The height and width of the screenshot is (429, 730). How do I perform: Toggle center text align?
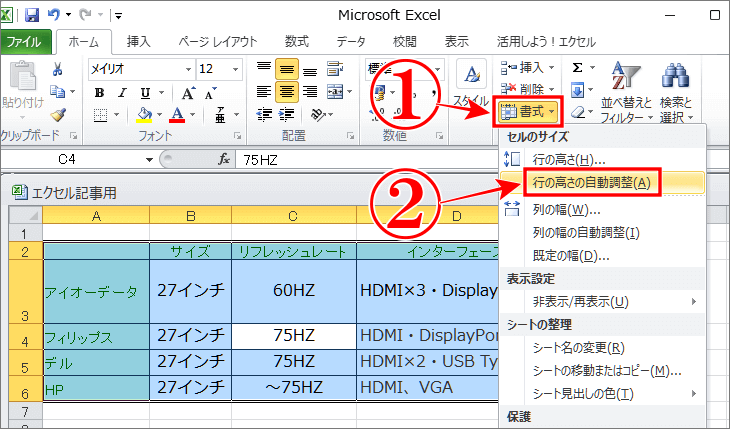click(x=287, y=92)
